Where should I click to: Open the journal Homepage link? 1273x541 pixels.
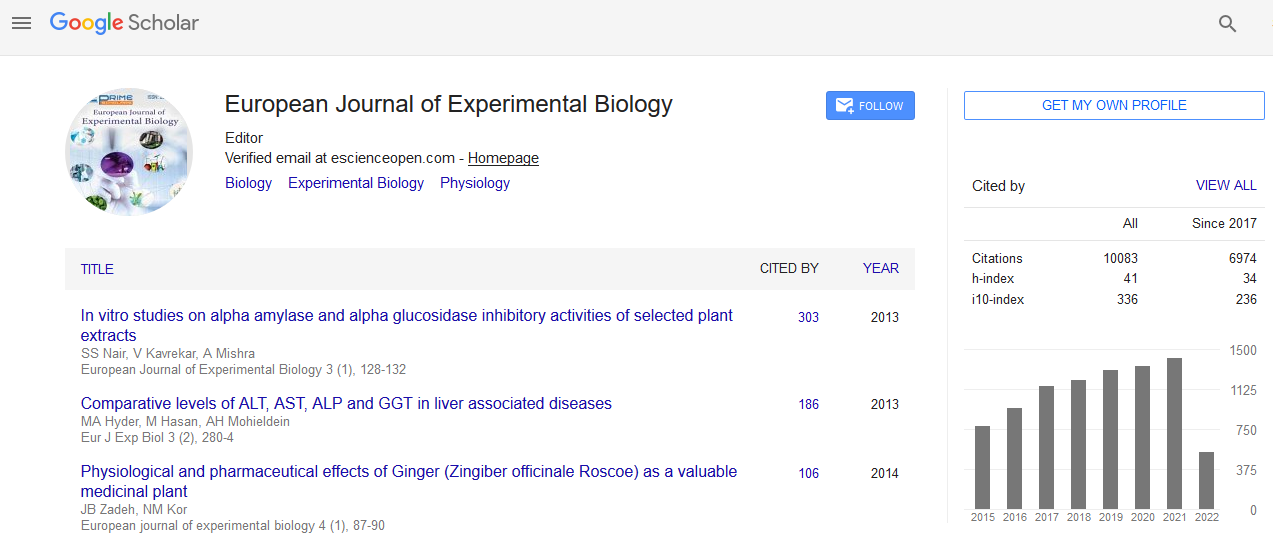[503, 158]
